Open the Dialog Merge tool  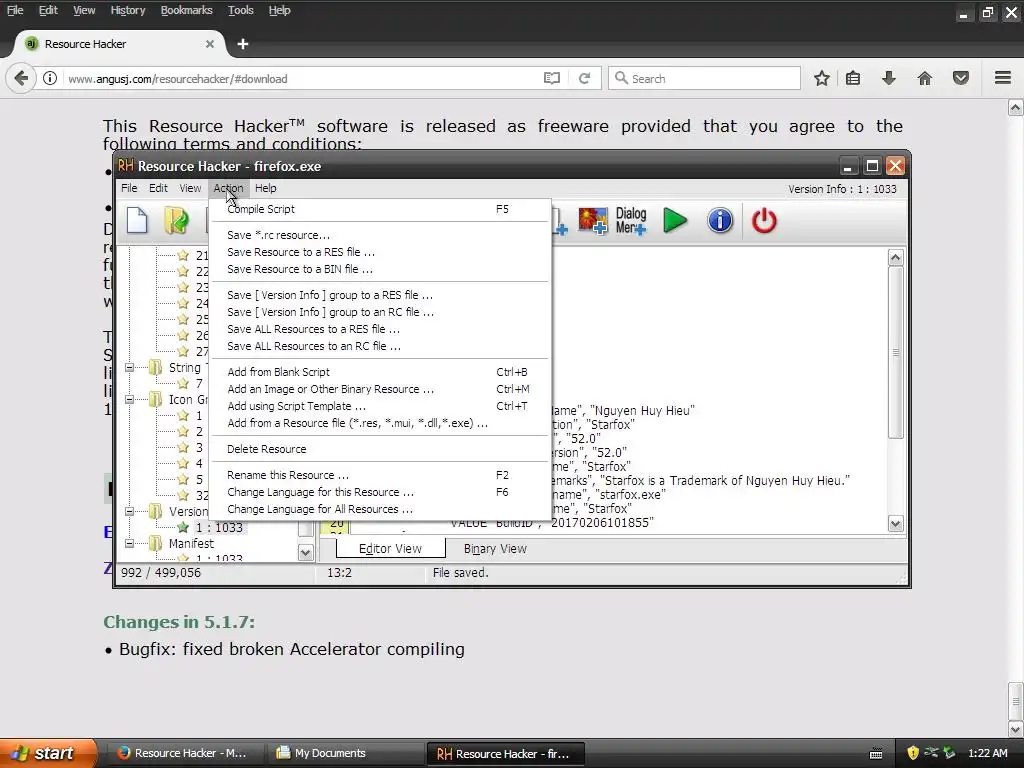[631, 221]
